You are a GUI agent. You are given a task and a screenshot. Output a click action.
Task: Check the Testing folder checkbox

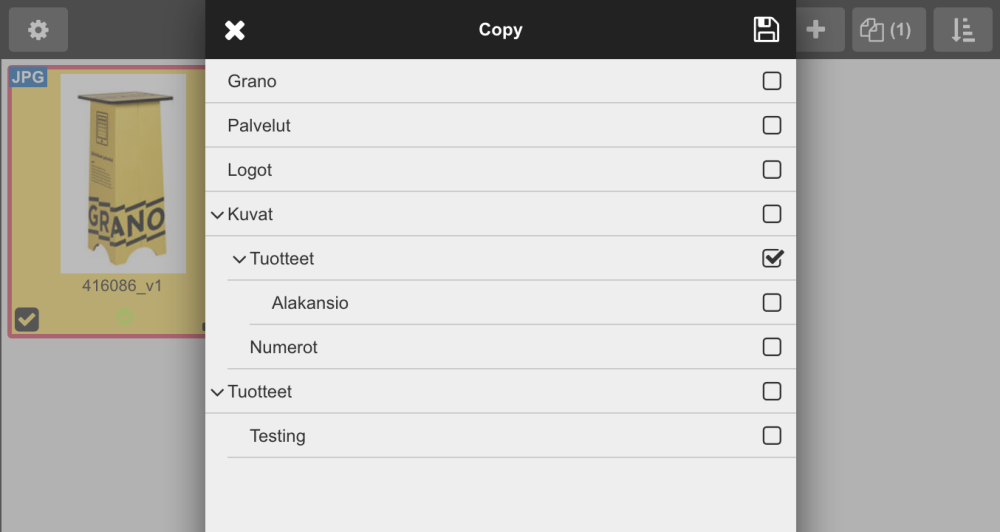(x=772, y=435)
